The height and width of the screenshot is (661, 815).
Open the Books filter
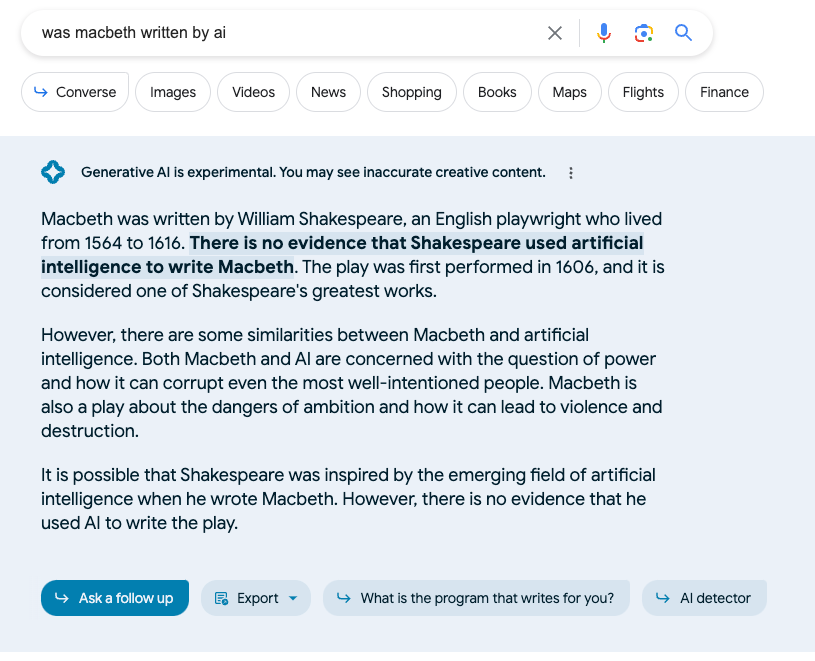click(497, 92)
